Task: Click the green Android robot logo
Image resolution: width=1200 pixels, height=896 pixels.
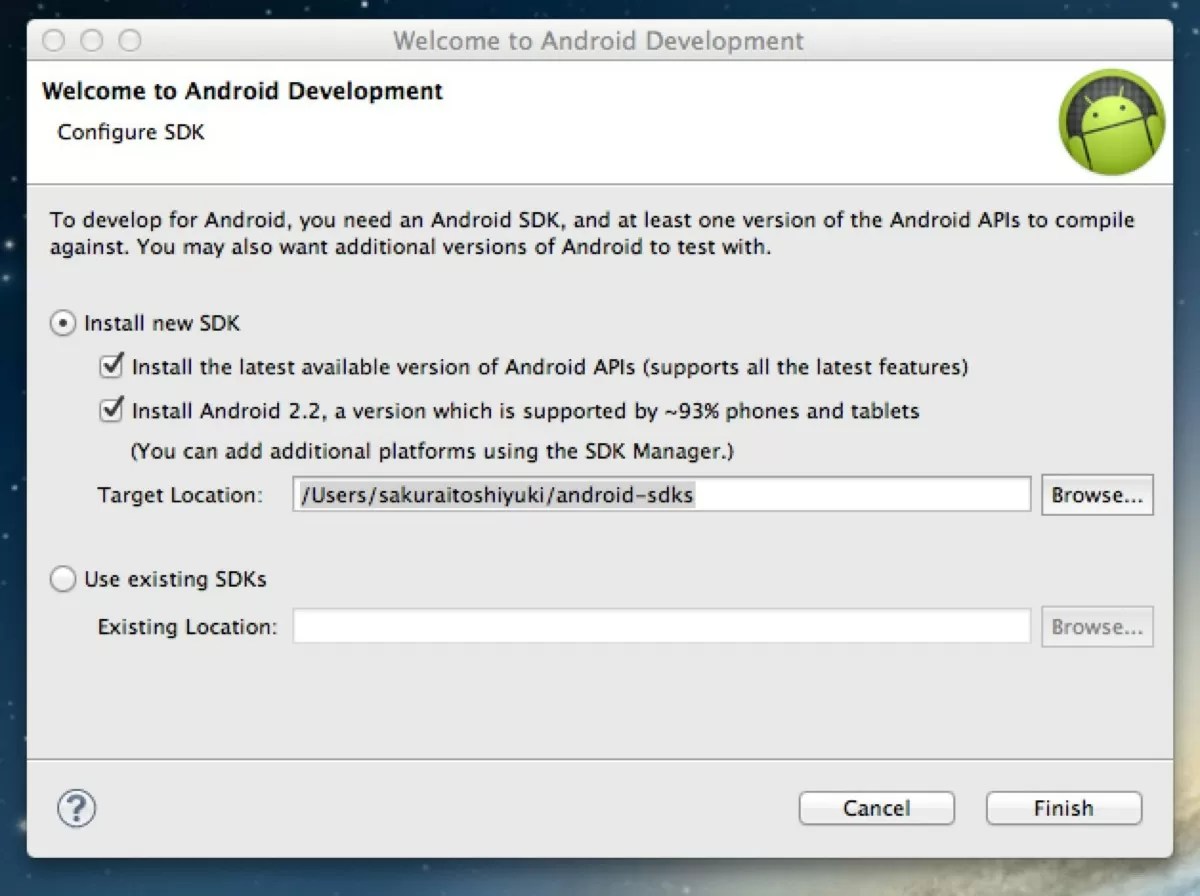Action: pyautogui.click(x=1111, y=122)
